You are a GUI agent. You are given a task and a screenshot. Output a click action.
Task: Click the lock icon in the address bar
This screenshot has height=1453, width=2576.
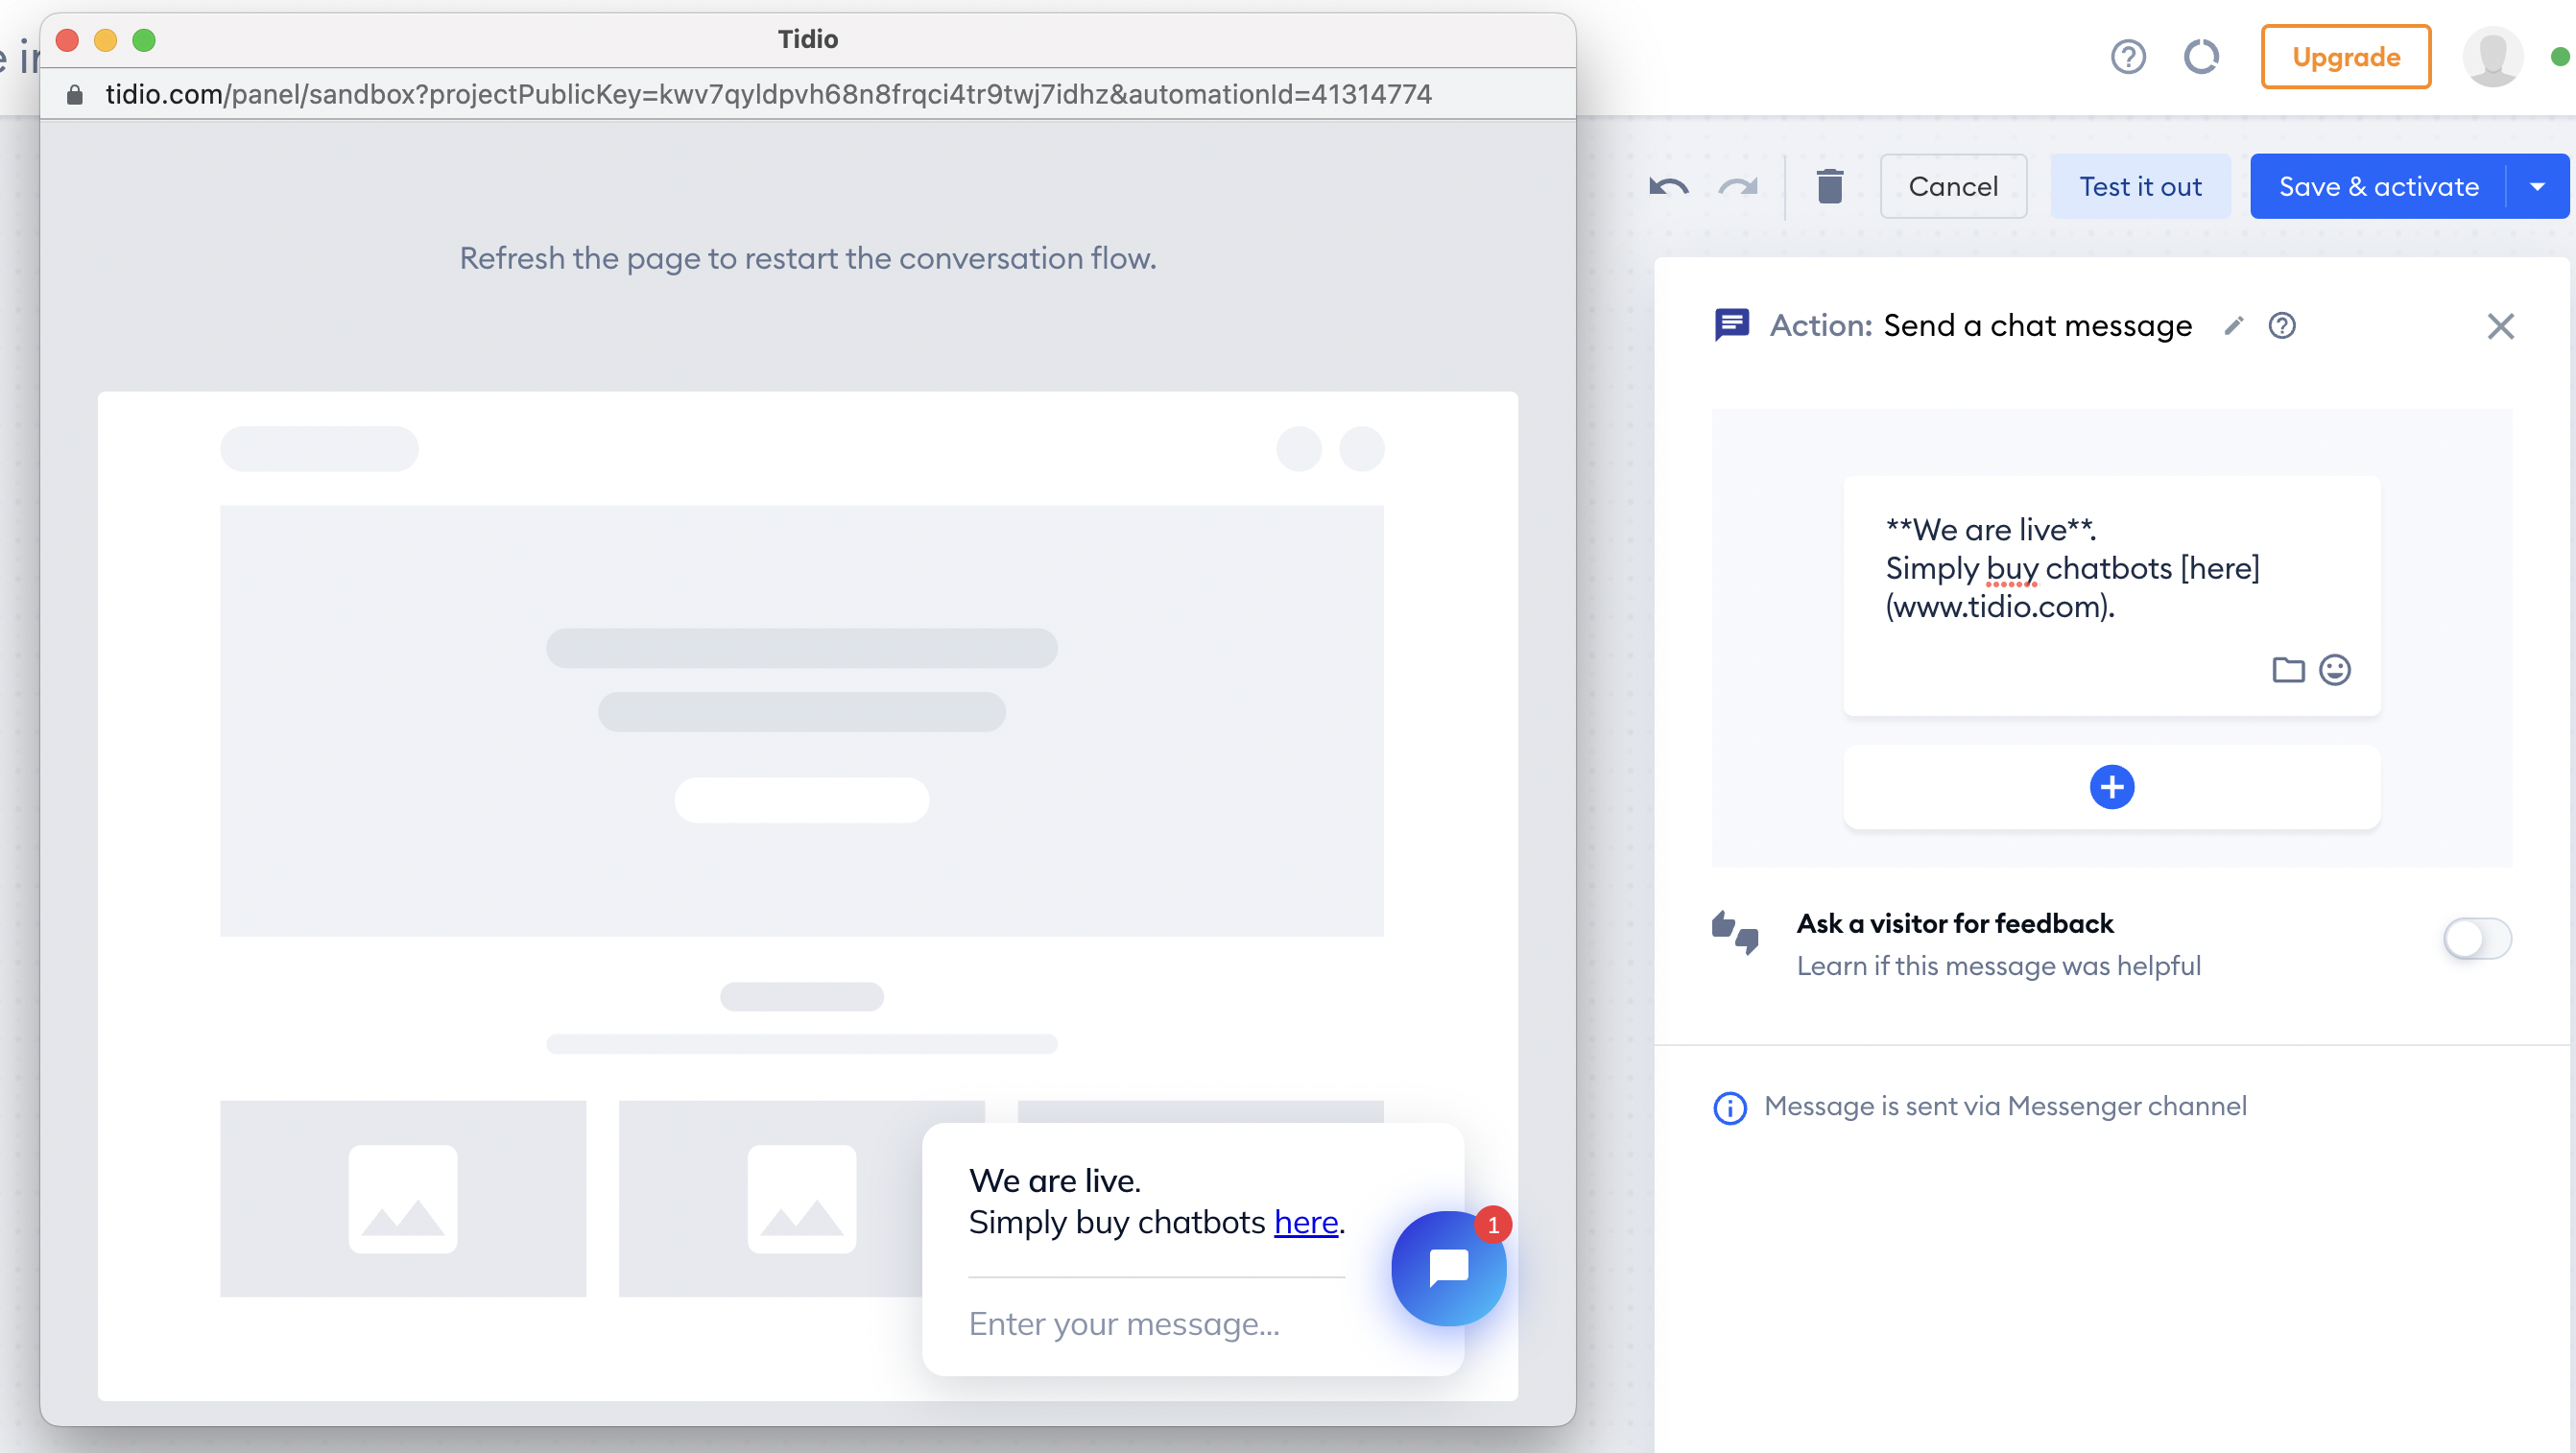[74, 94]
